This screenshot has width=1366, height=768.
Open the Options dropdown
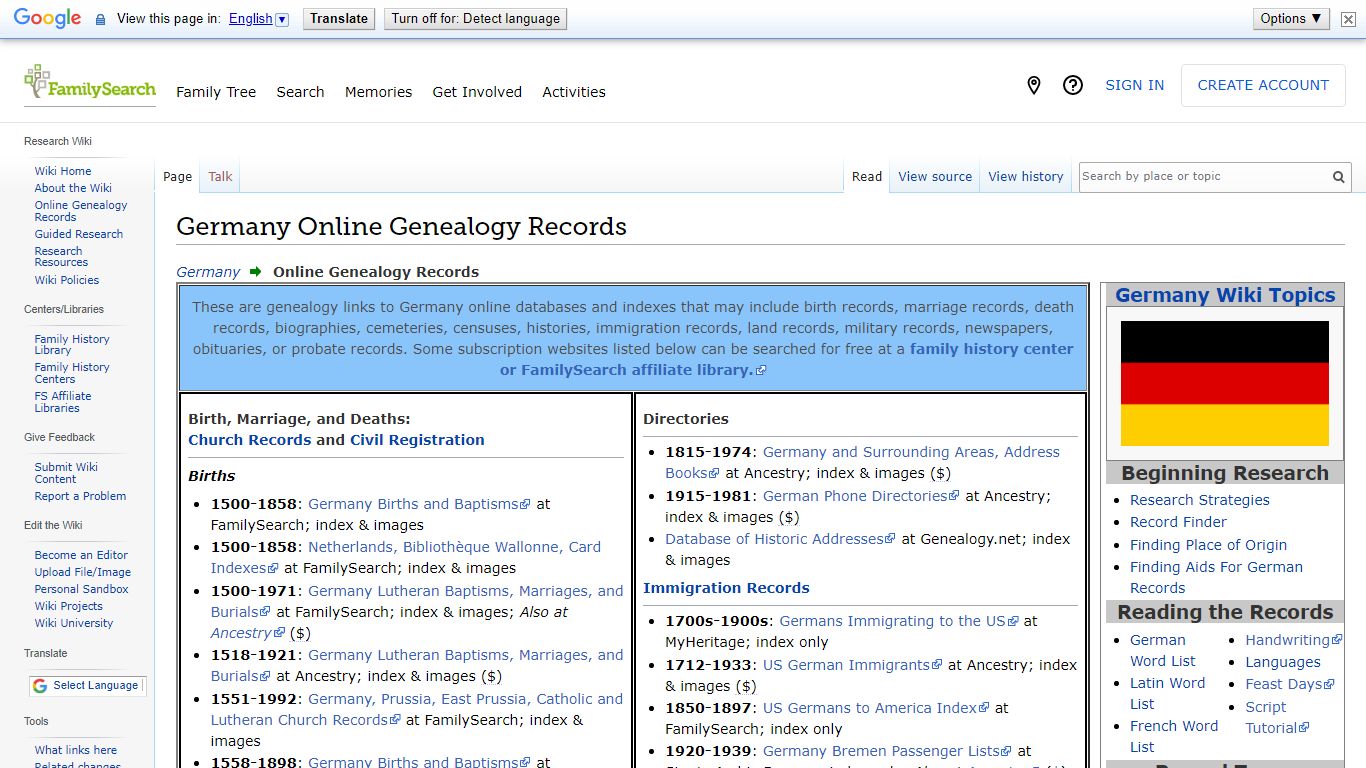point(1291,19)
